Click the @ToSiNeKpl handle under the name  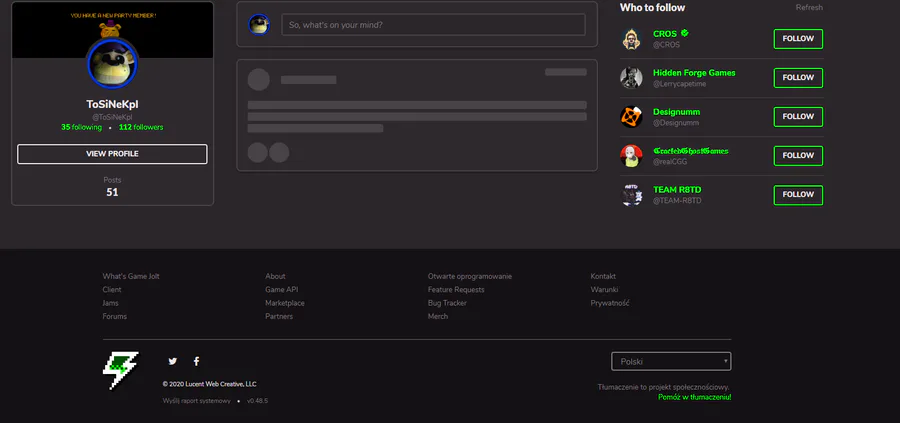(112, 117)
